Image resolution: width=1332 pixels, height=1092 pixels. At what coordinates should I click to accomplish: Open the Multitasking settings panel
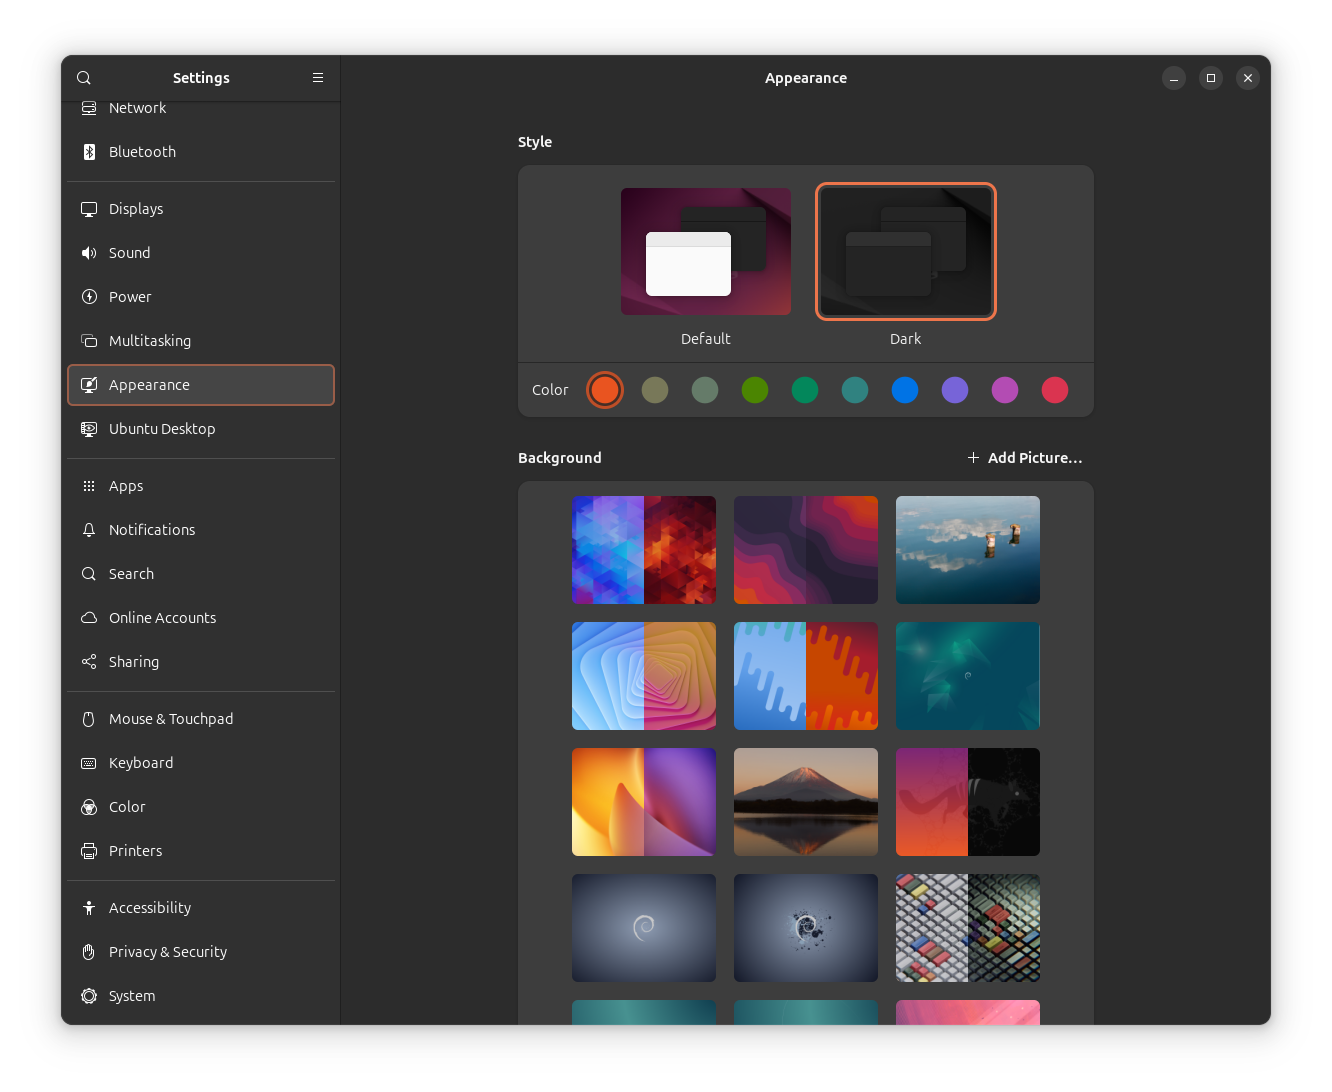[x=150, y=341]
